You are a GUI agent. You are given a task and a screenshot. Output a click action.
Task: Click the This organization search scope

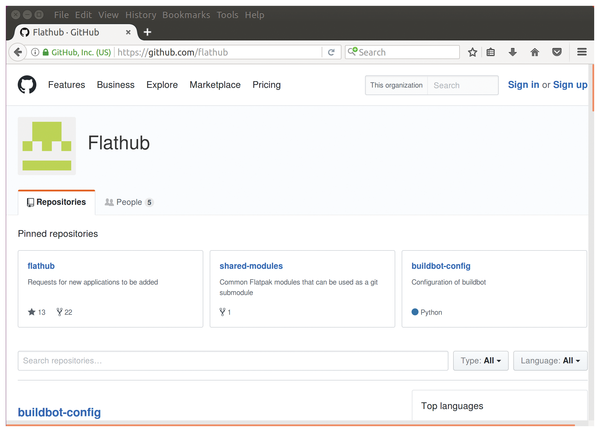click(396, 85)
